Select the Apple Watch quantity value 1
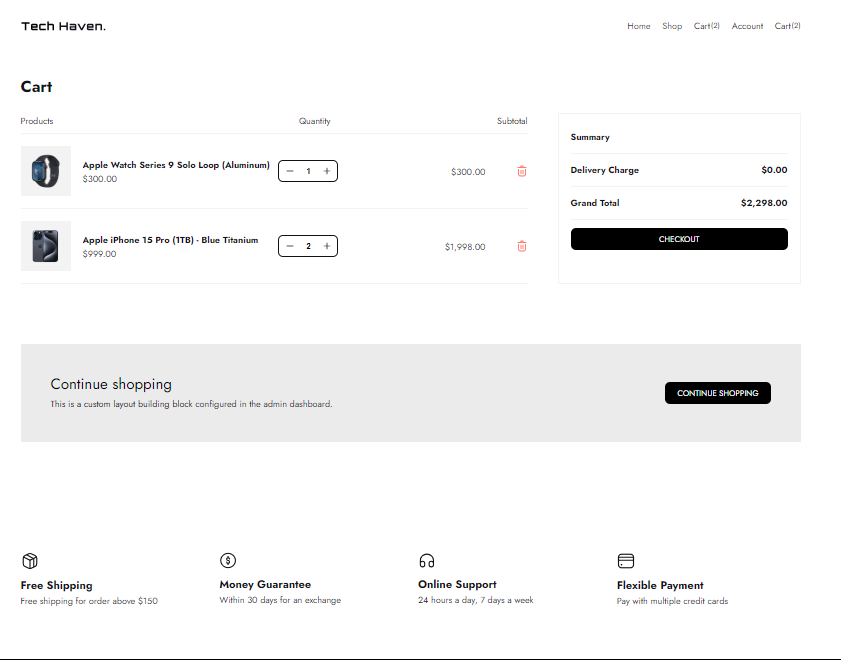 tap(308, 171)
